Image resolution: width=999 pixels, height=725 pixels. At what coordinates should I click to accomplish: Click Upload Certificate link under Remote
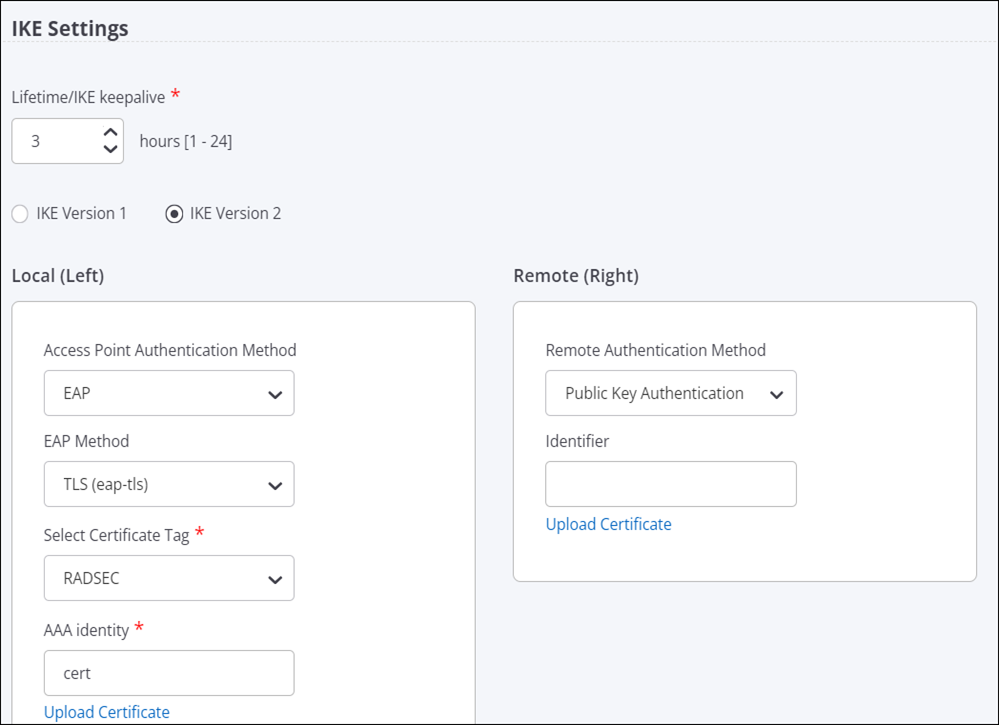(x=608, y=524)
